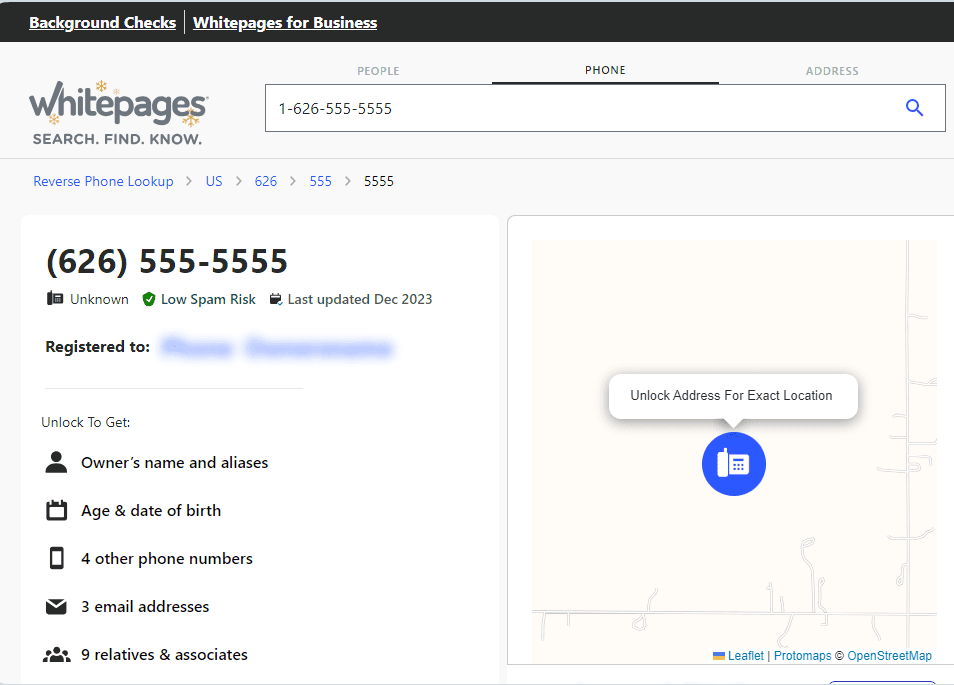Click the 626 area code breadcrumb
Screen dimensions: 954x685
coord(266,181)
